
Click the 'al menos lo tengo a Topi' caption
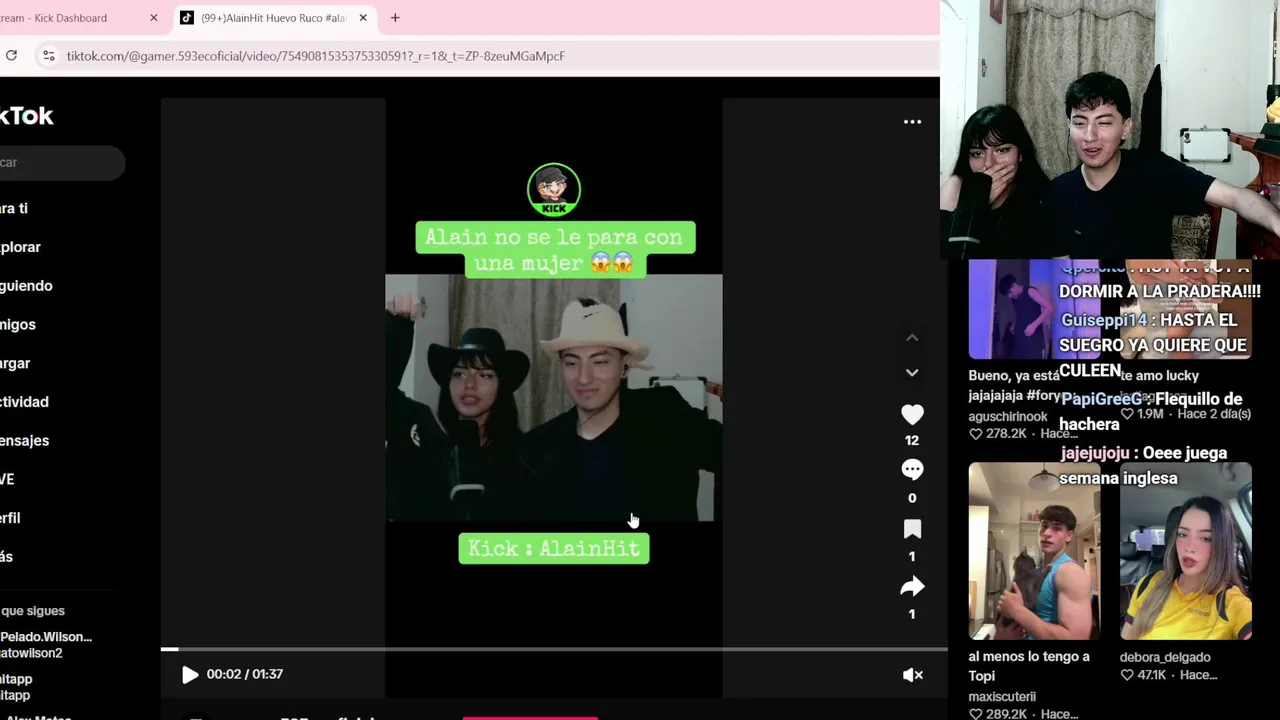1029,666
